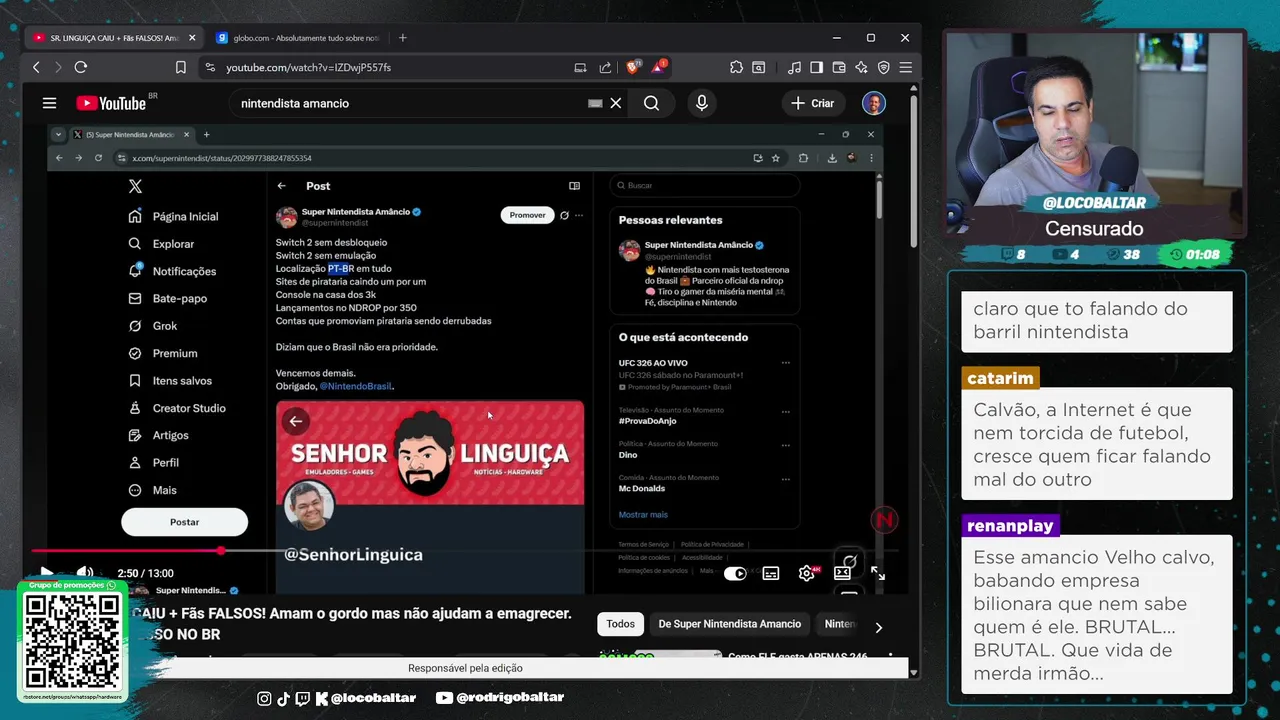Enter fullscreen video mode
The image size is (1280, 720).
pyautogui.click(x=878, y=573)
